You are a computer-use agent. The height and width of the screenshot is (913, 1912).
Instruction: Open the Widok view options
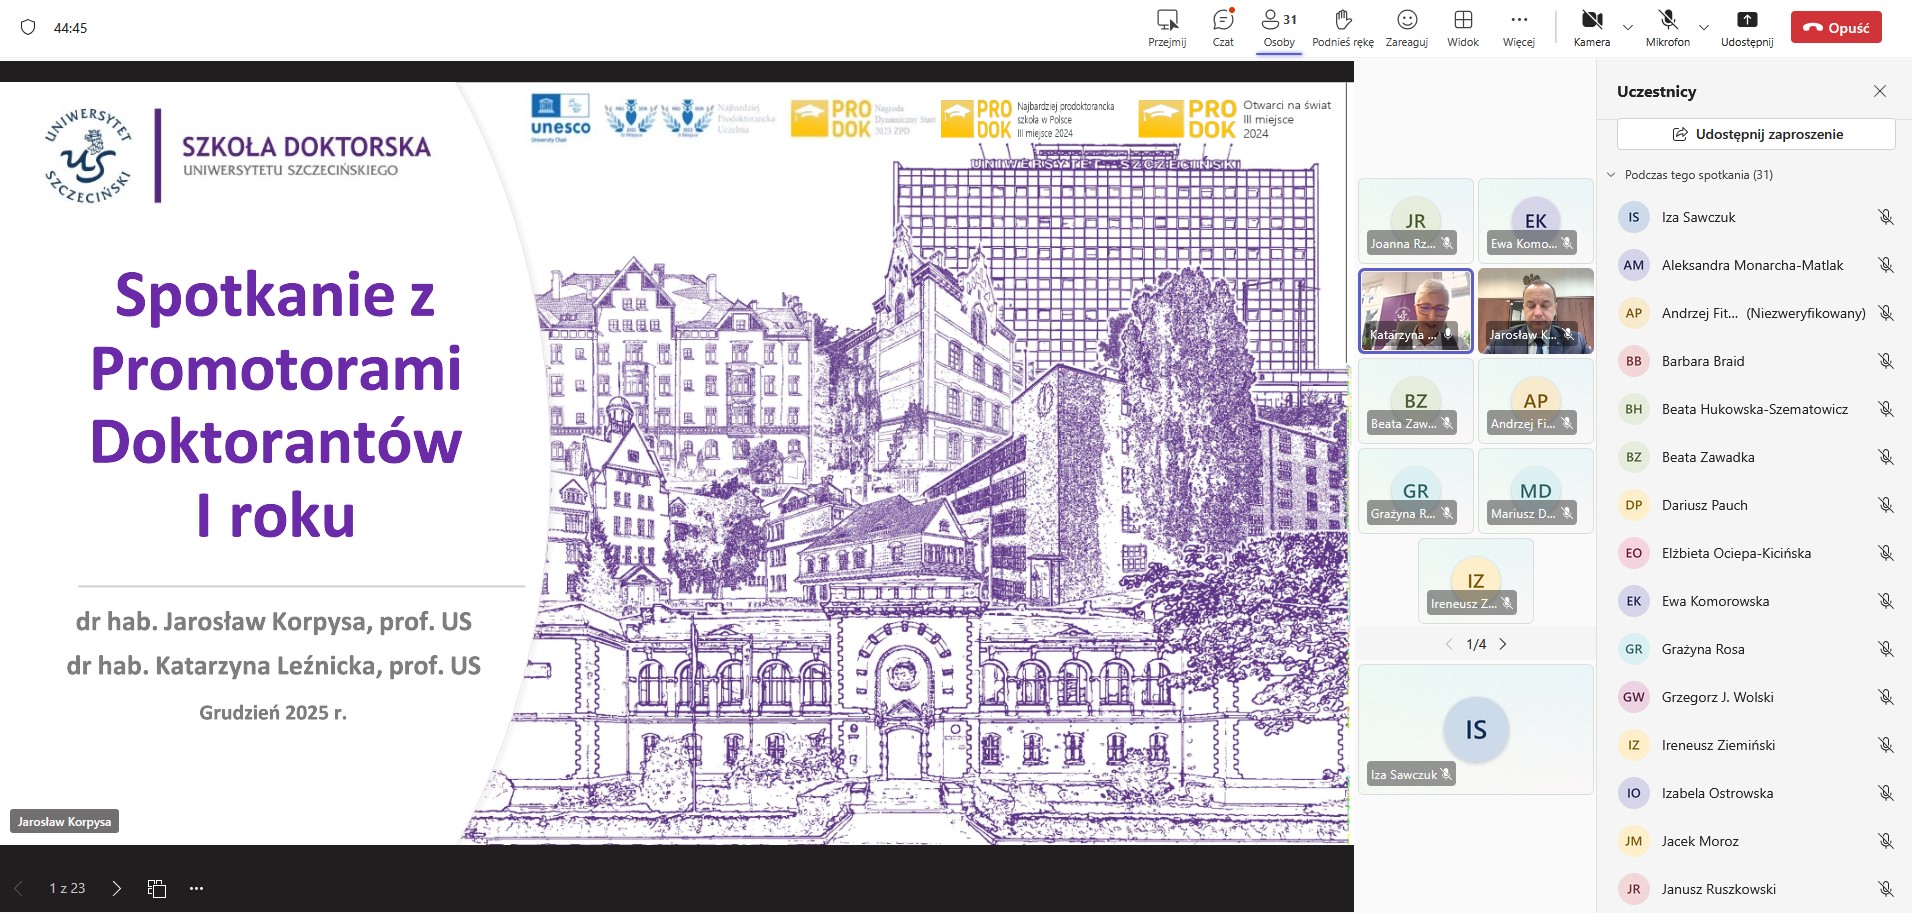coord(1462,27)
